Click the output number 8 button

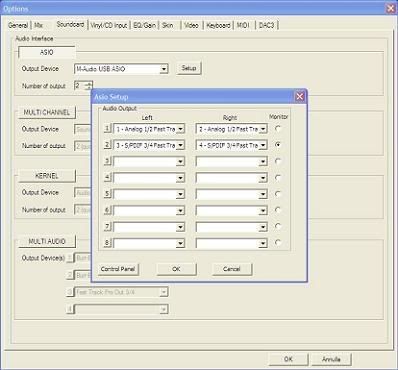(107, 243)
